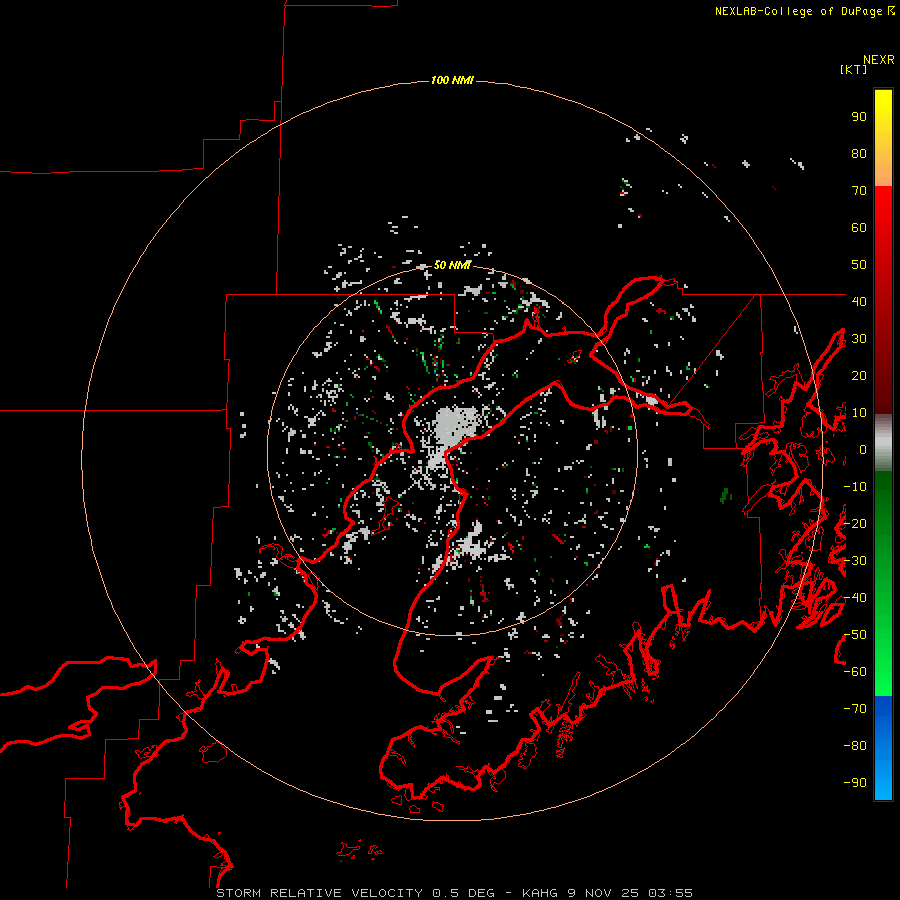Select the -30 value on the velocity scale

tap(855, 561)
